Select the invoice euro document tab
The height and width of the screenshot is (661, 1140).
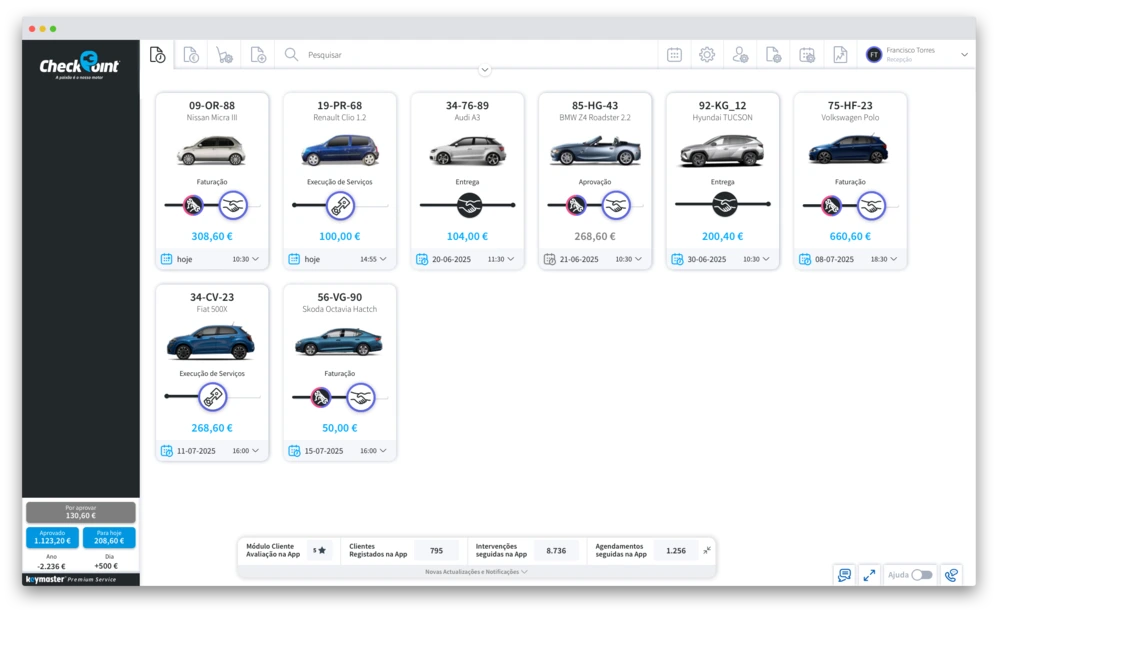(x=191, y=55)
